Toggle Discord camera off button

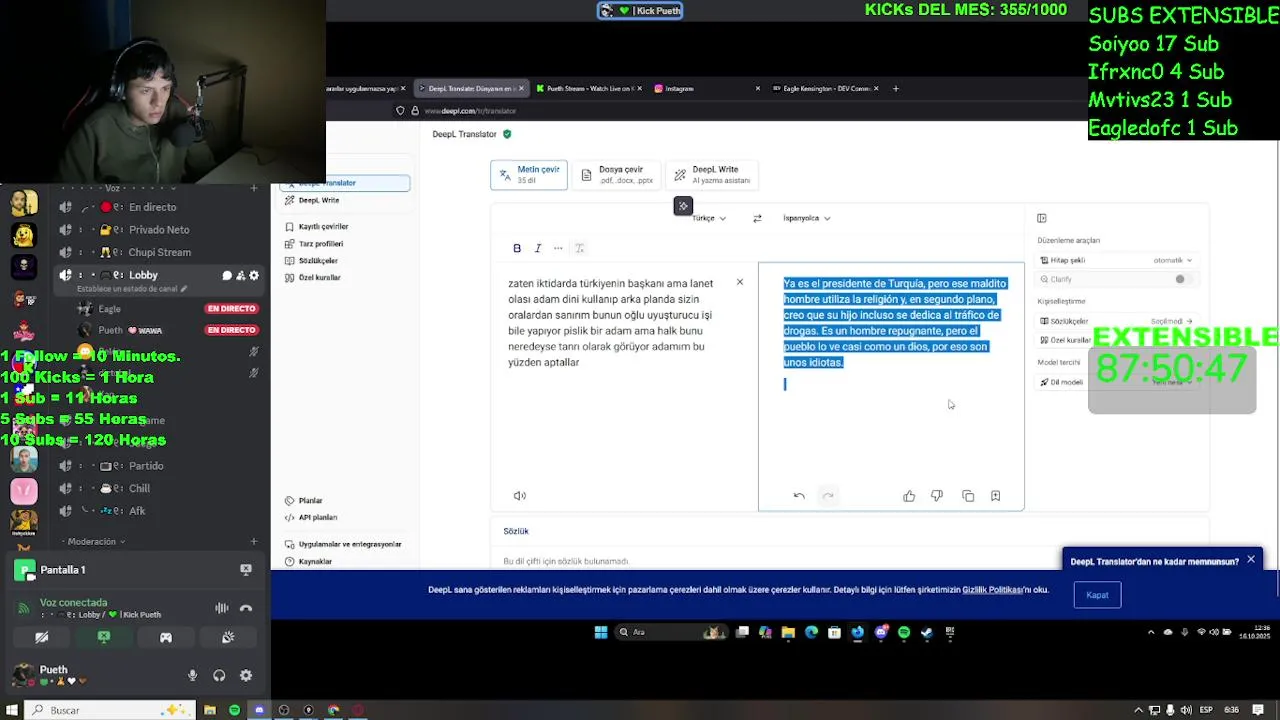[x=42, y=637]
